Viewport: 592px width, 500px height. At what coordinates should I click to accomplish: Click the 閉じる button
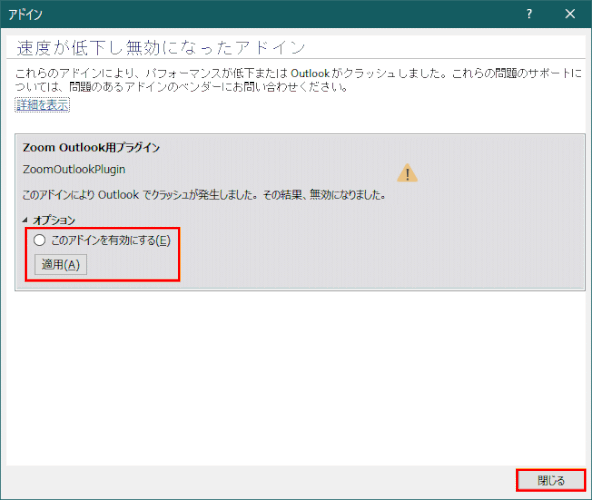[x=551, y=480]
